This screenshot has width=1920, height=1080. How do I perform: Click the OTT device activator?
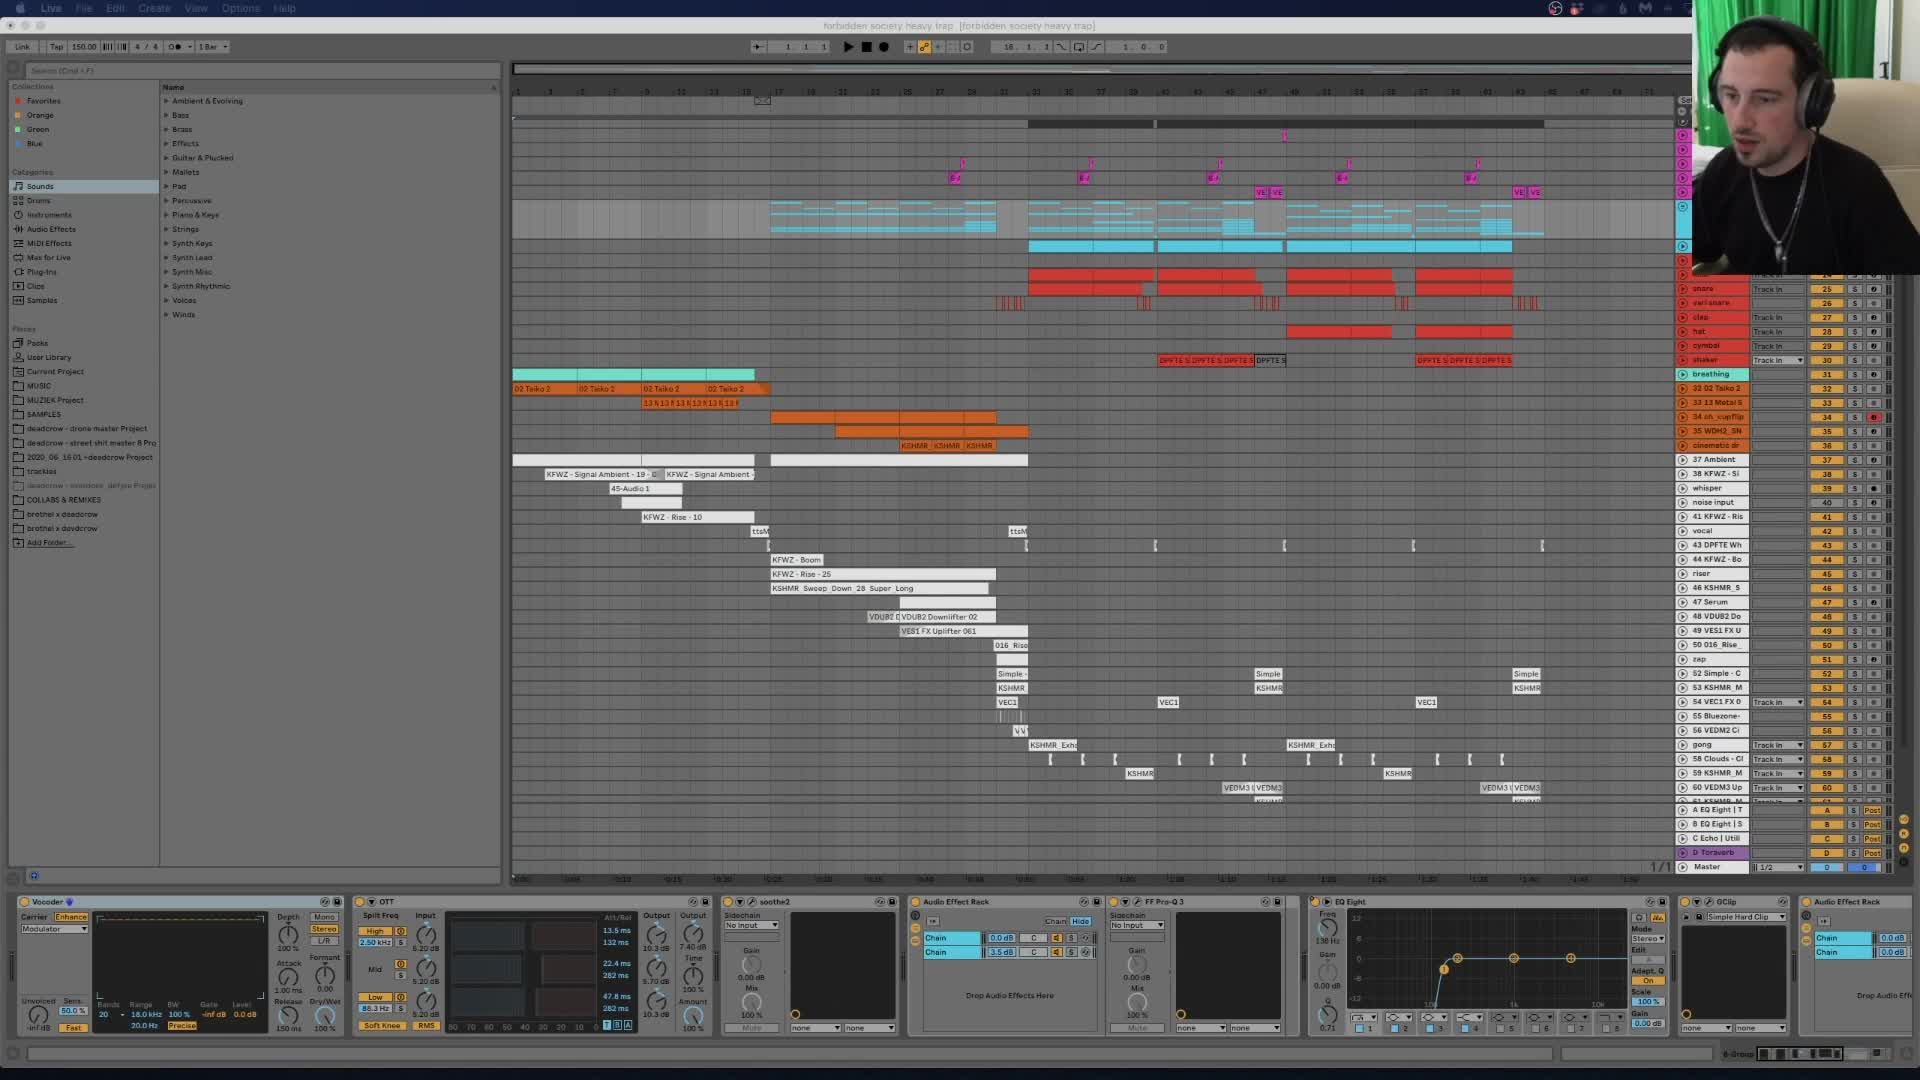coord(360,902)
